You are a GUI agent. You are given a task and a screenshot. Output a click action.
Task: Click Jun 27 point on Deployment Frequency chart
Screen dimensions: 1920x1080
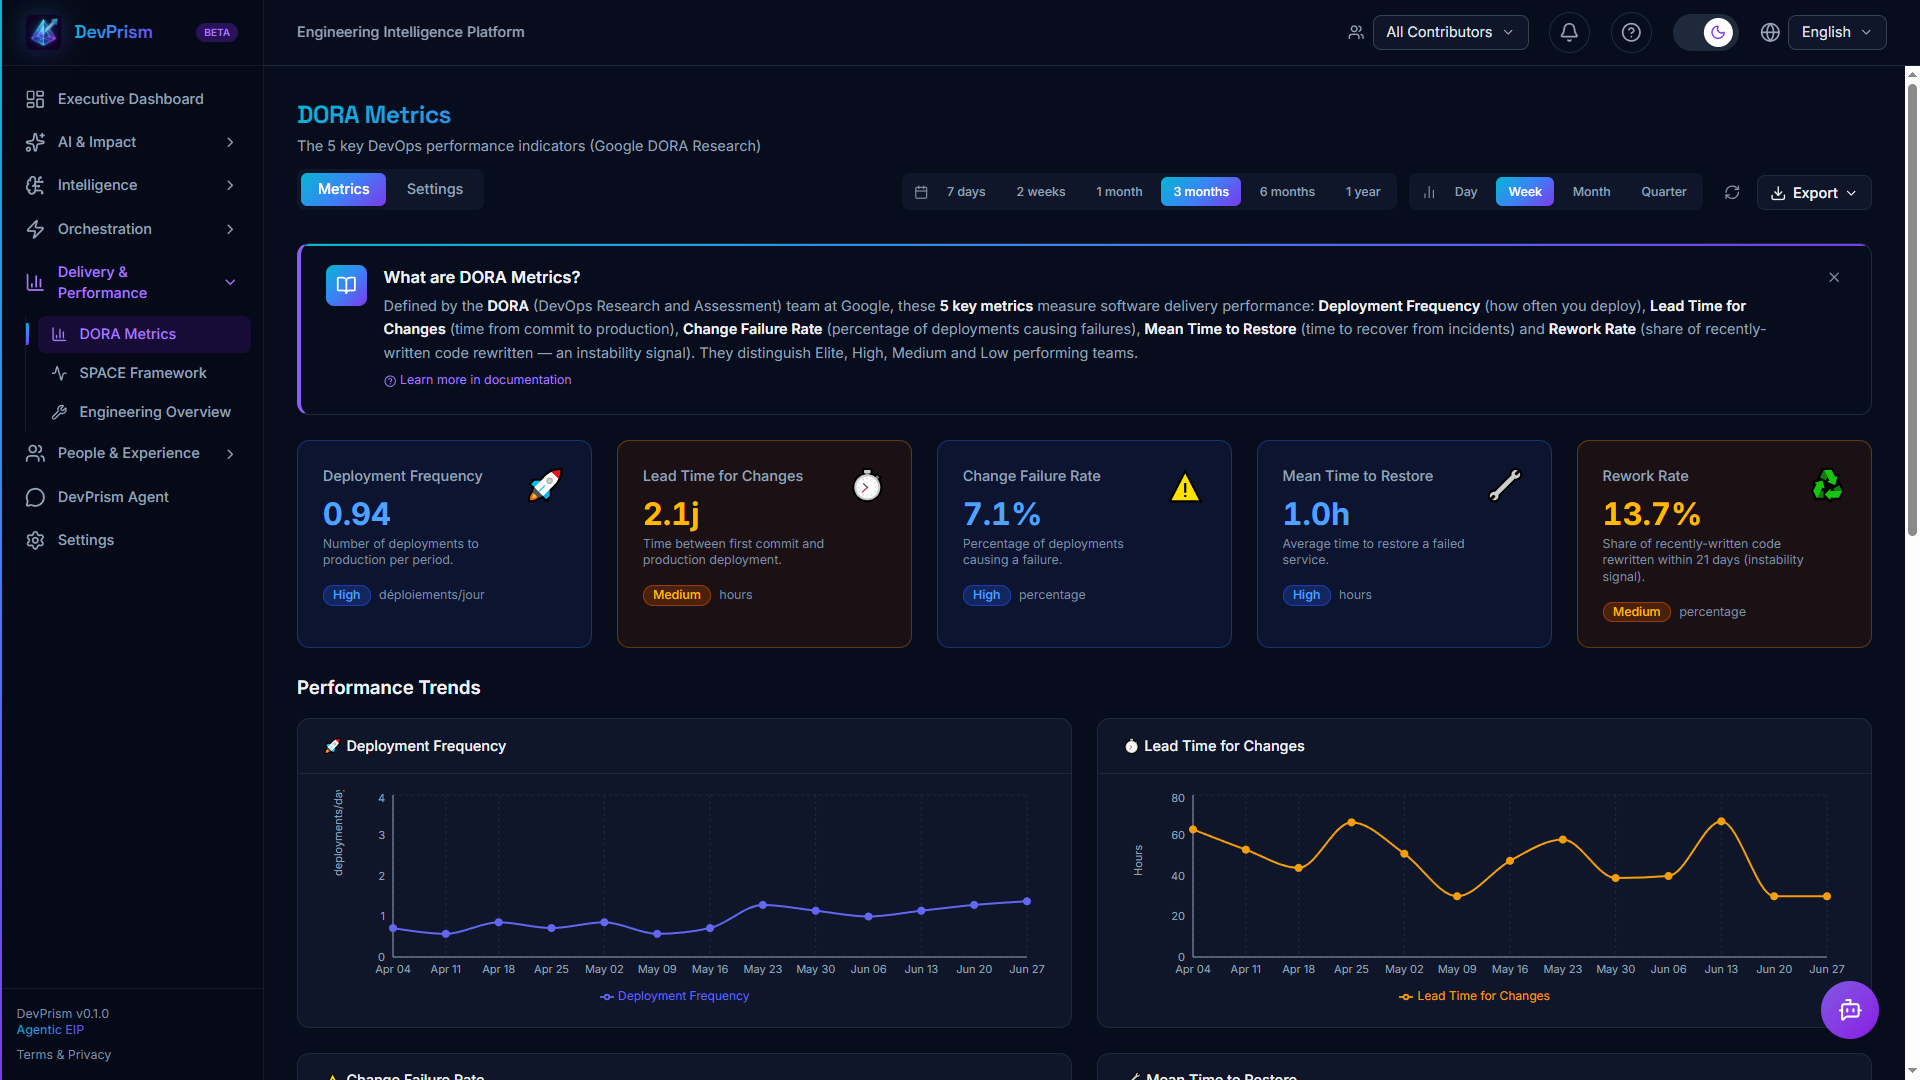pyautogui.click(x=1027, y=902)
